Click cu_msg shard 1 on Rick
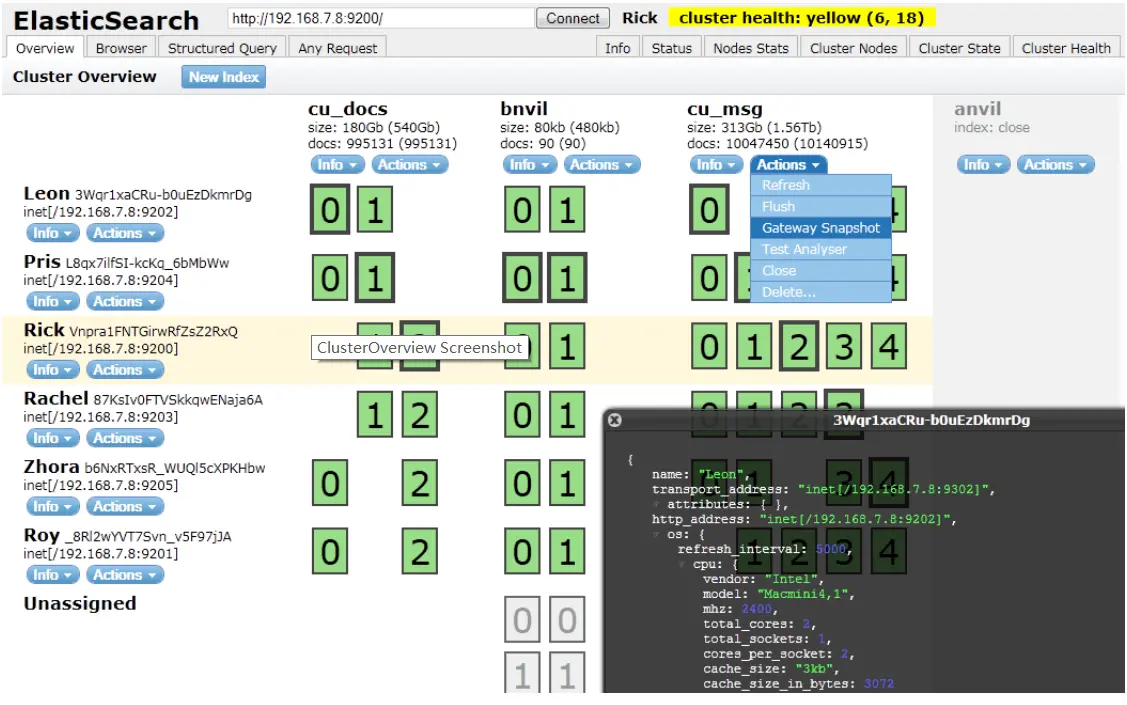1127x705 pixels. tap(754, 346)
